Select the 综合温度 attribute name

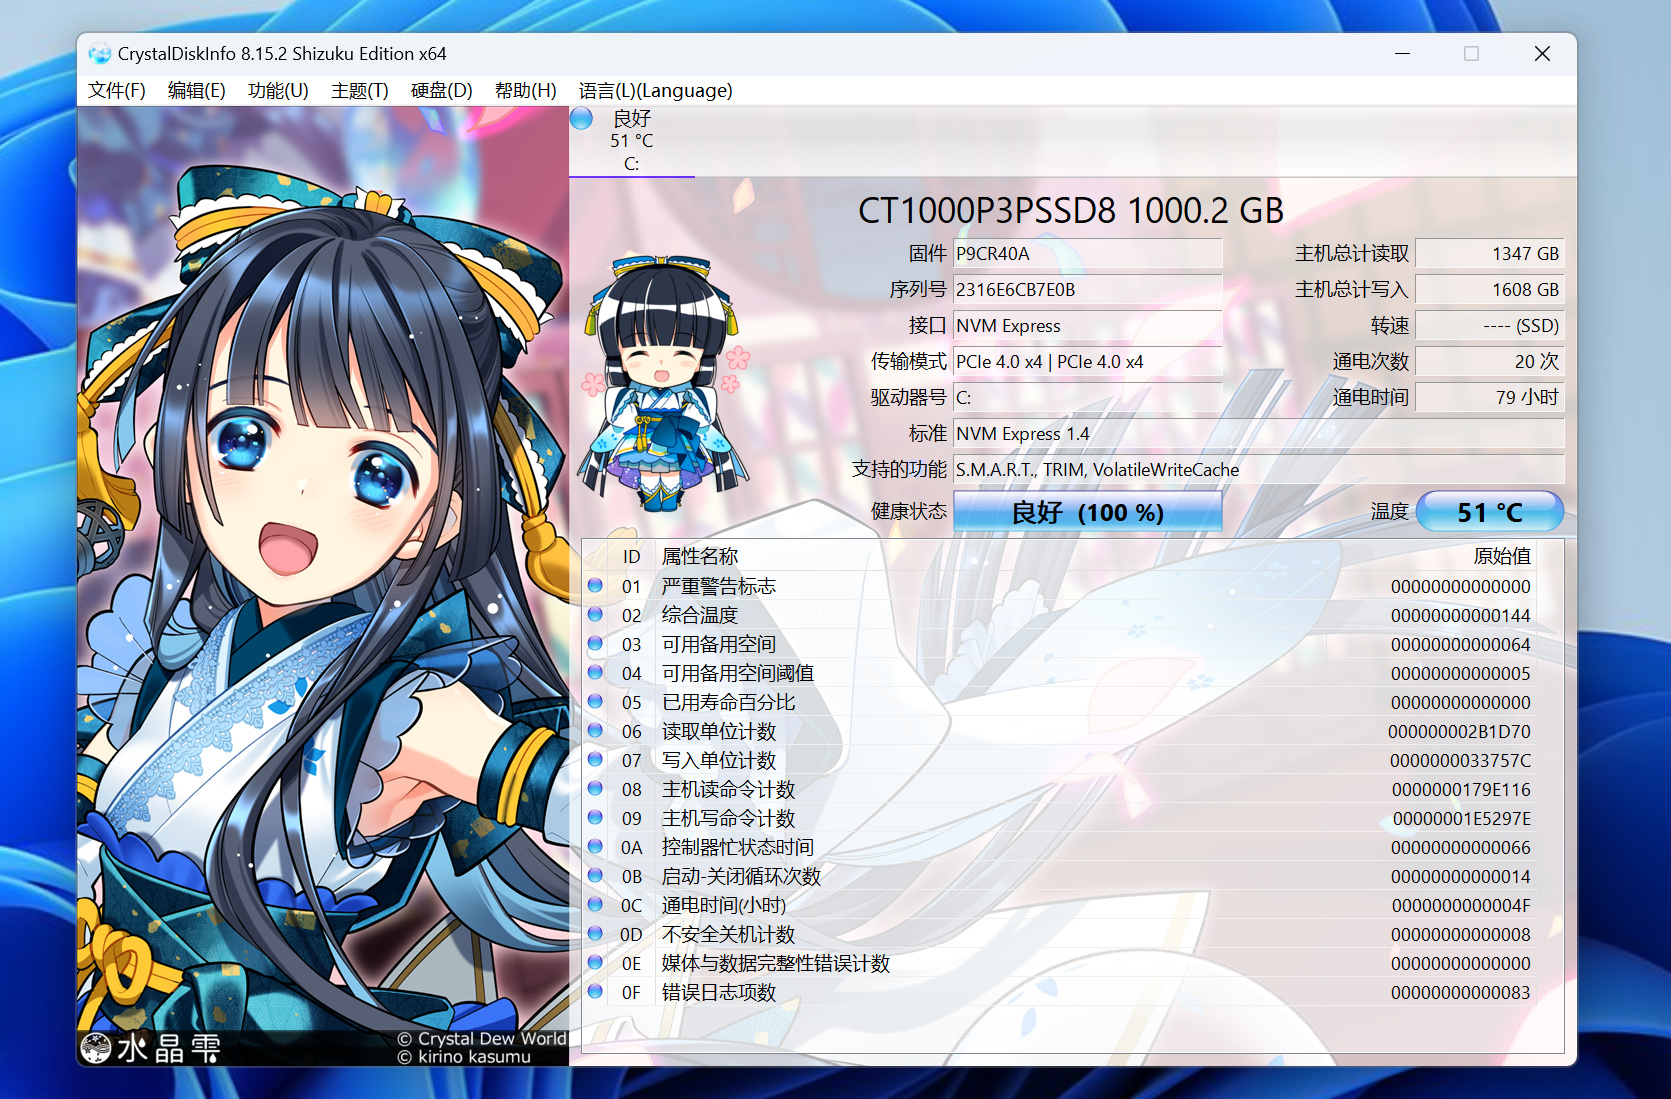[700, 615]
